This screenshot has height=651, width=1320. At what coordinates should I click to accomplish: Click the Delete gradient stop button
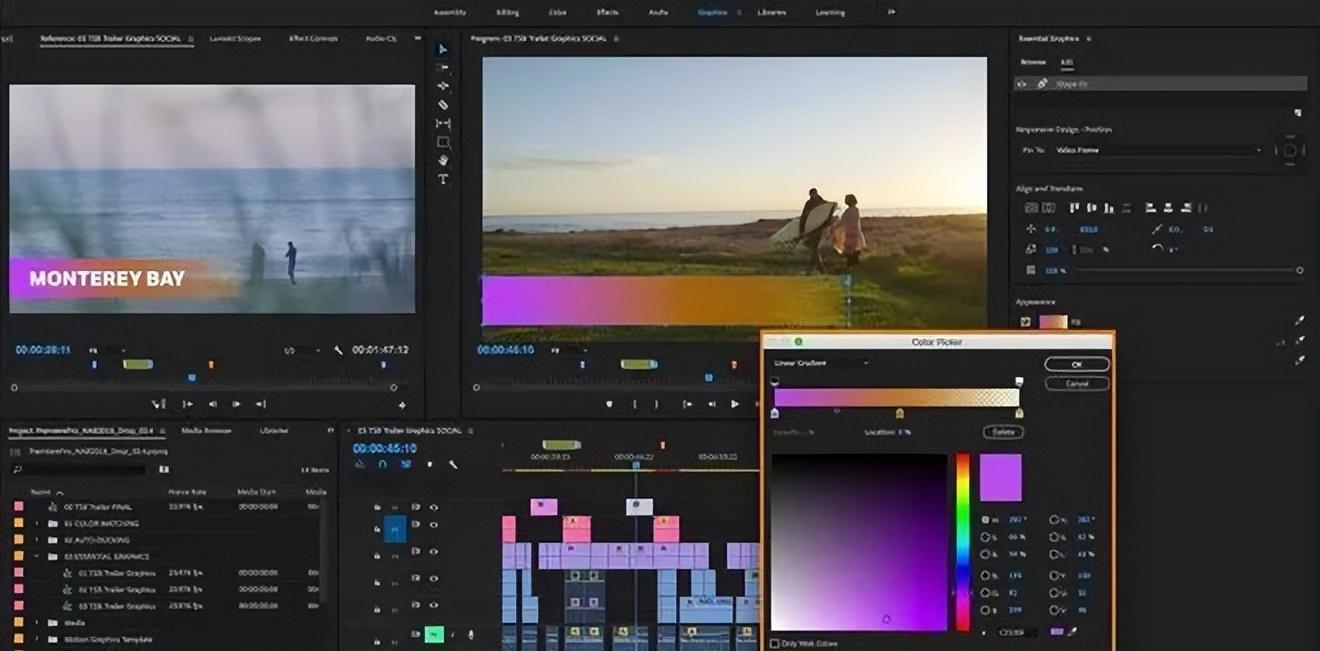point(1002,432)
